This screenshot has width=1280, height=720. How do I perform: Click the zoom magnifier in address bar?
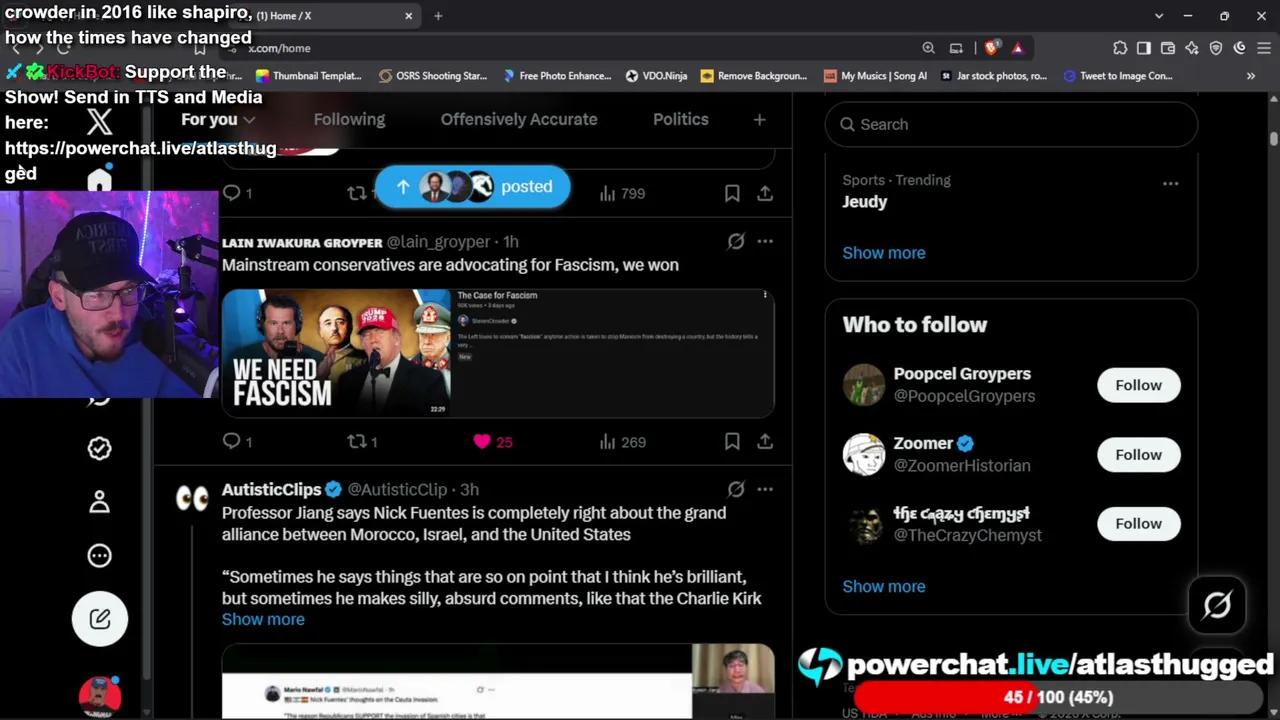(929, 48)
